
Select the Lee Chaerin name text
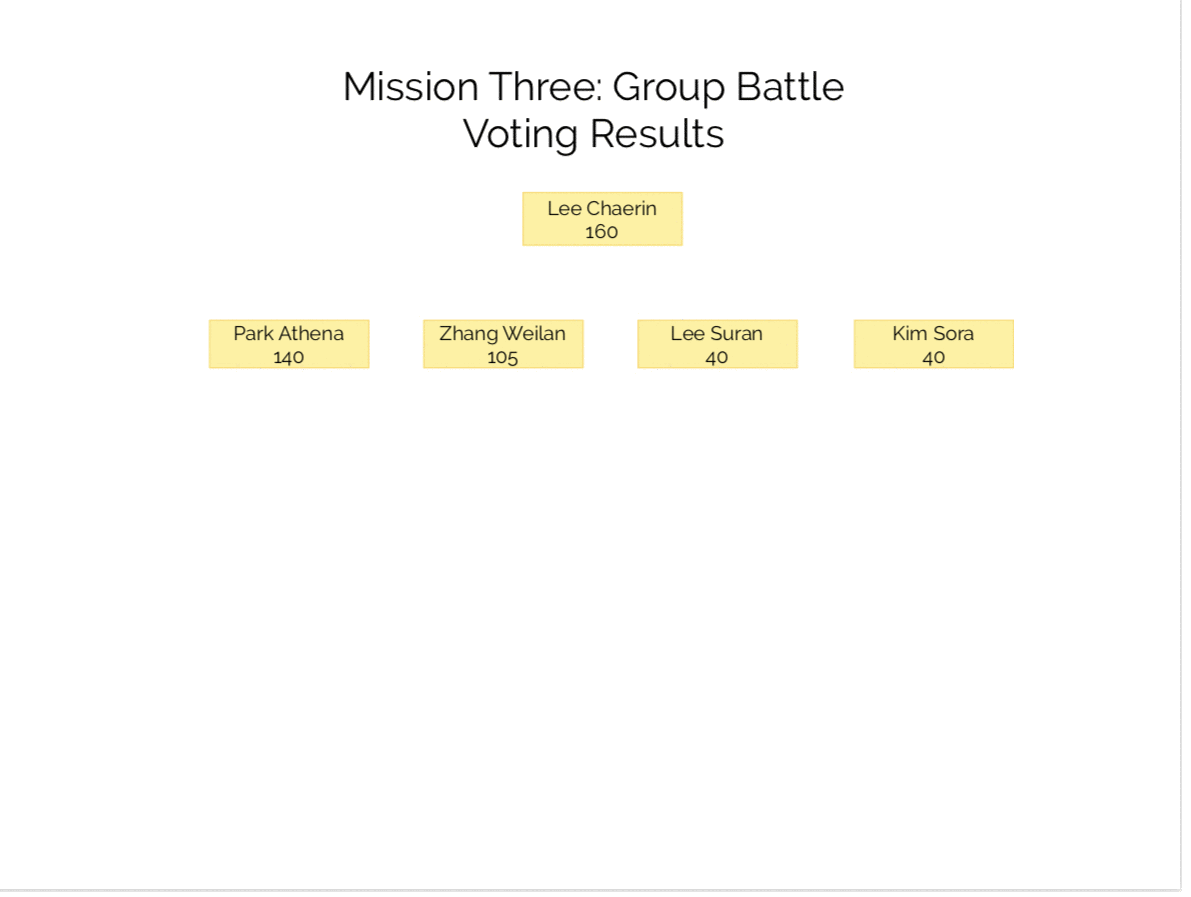602,208
